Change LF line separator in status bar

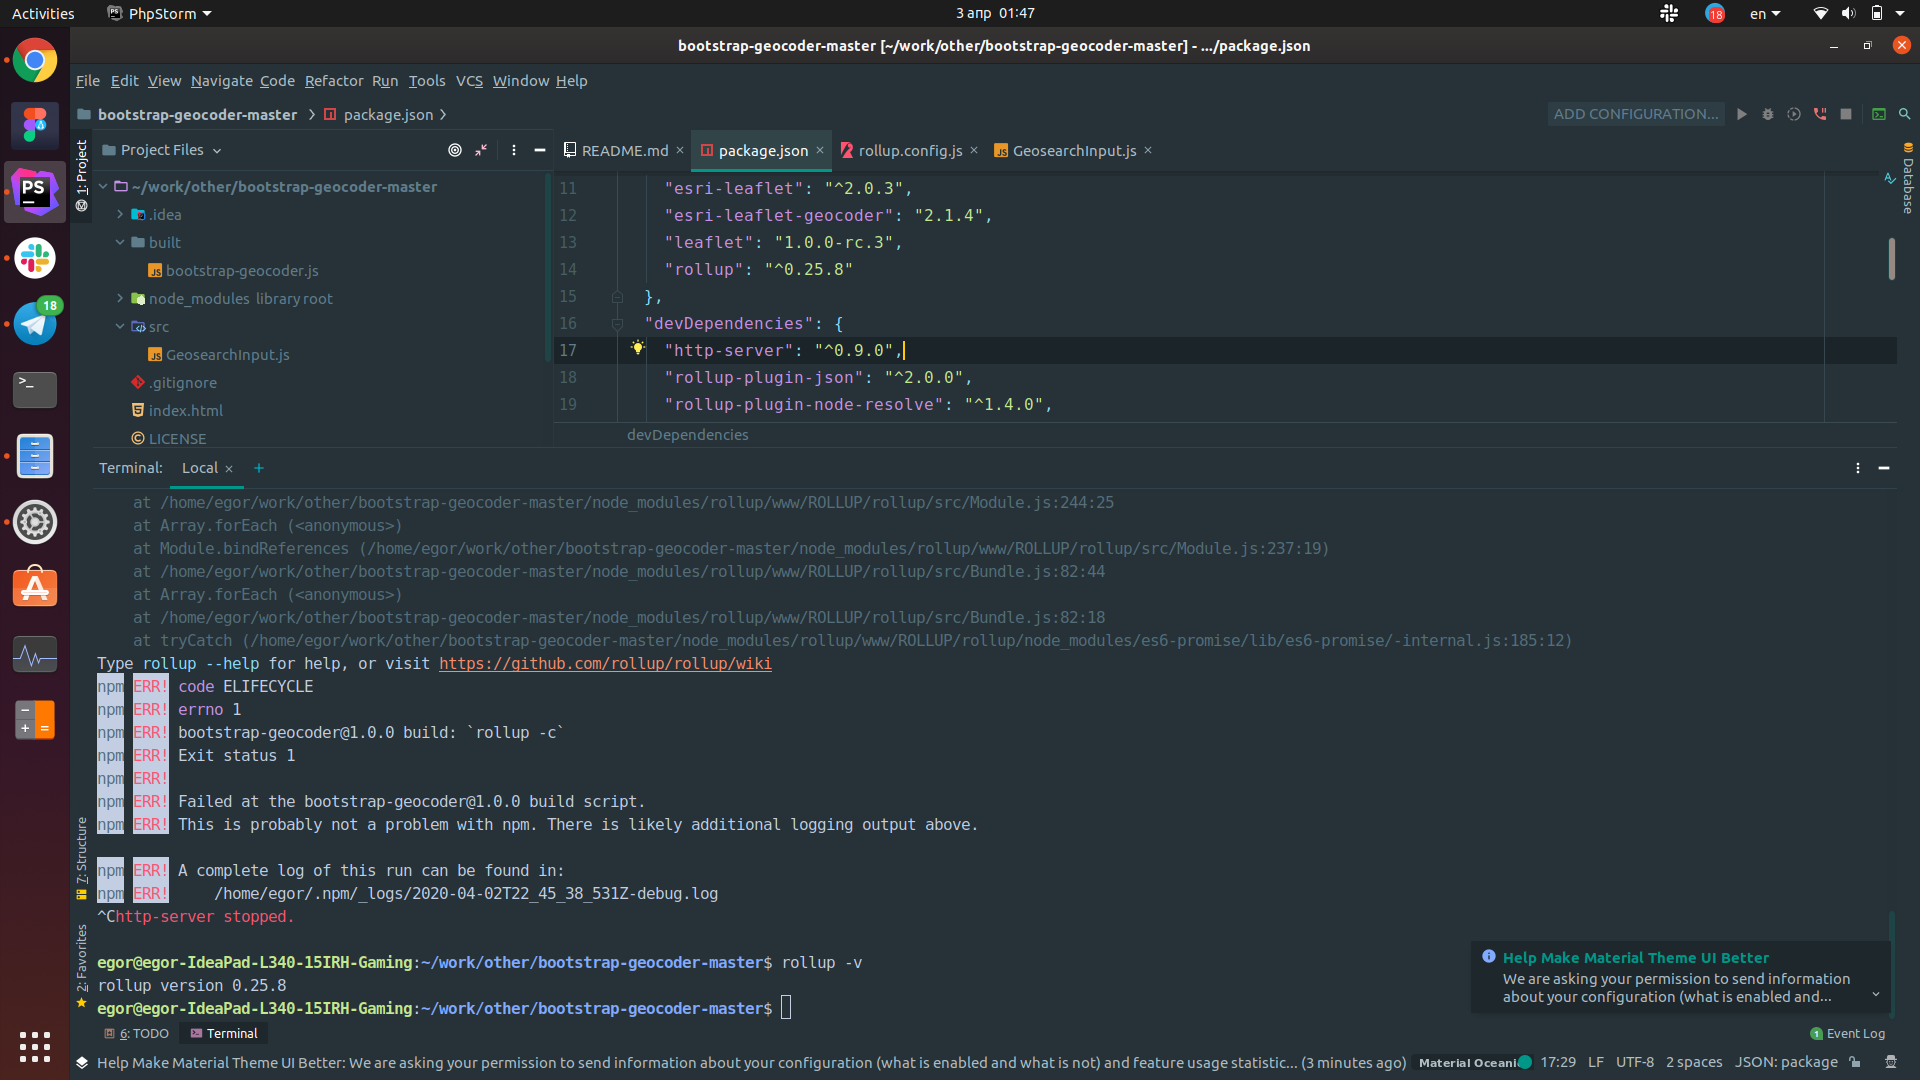(1596, 1062)
